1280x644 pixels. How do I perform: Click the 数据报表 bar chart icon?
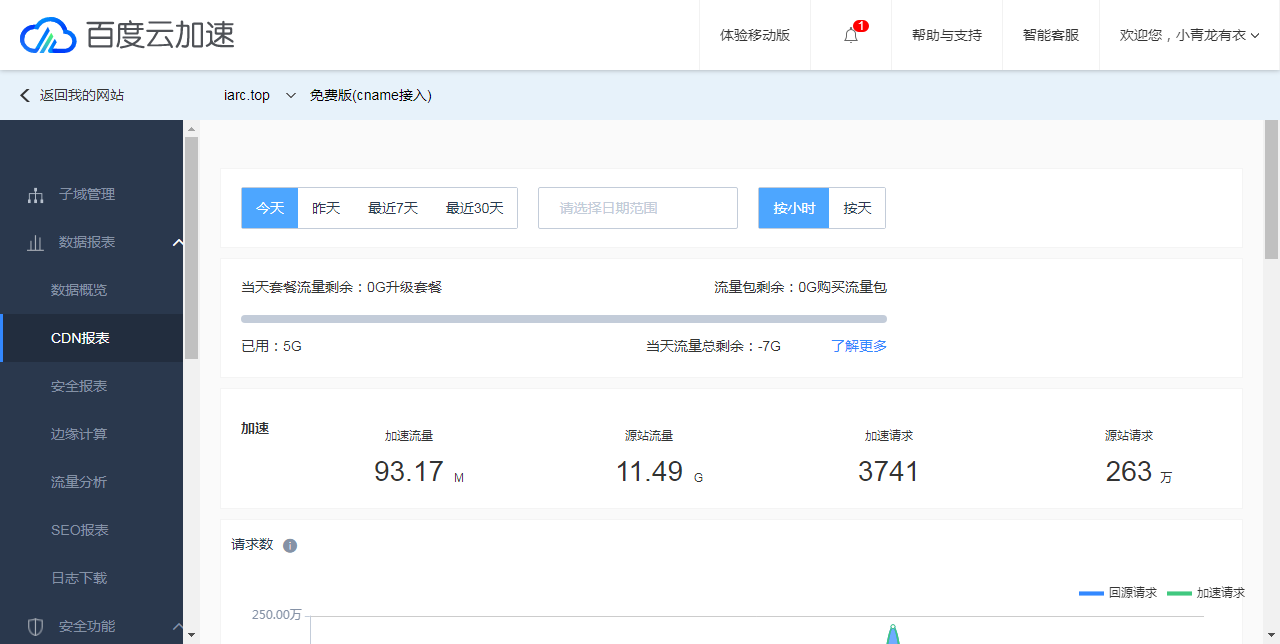36,242
